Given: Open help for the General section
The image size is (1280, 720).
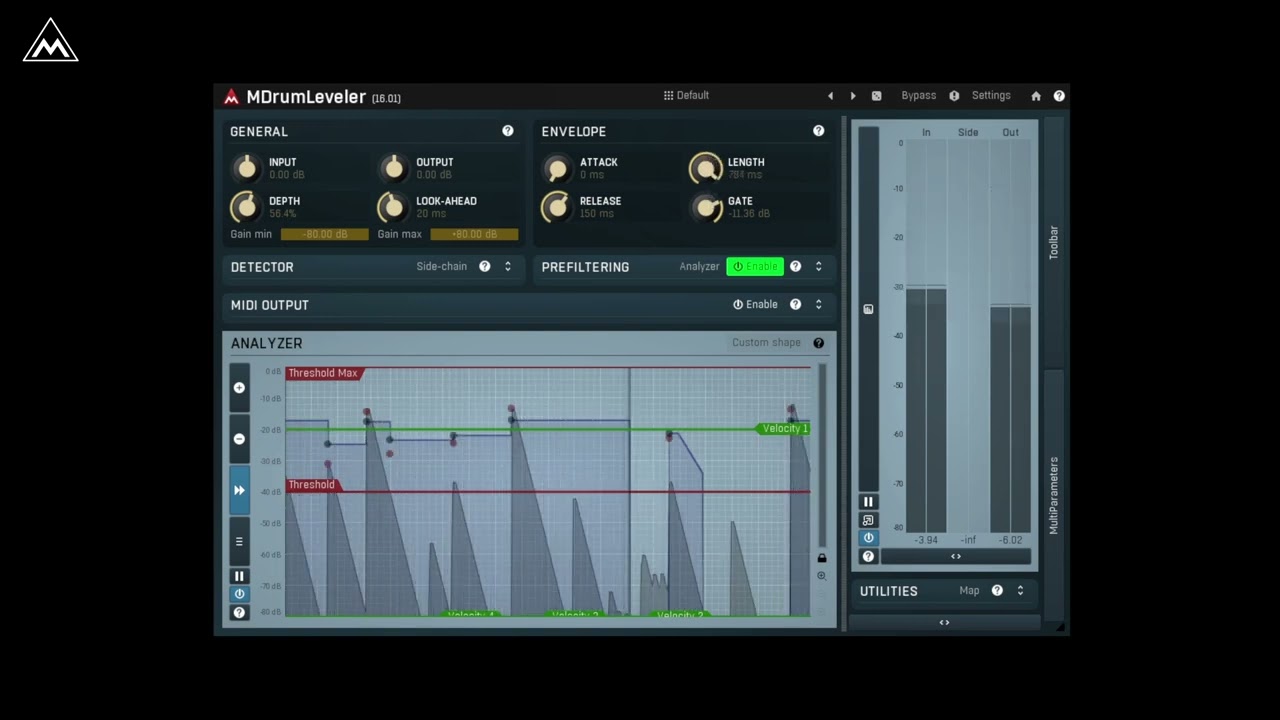Looking at the screenshot, I should click(507, 131).
